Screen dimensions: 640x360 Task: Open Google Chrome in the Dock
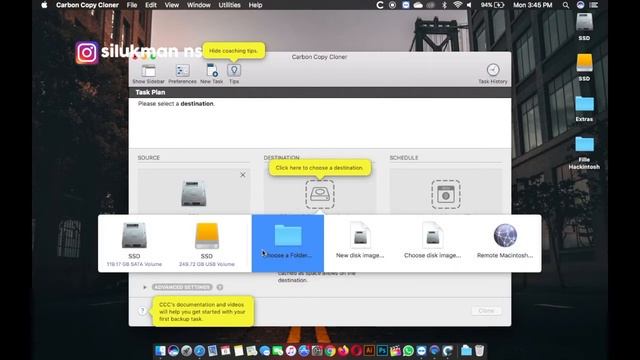(330, 351)
